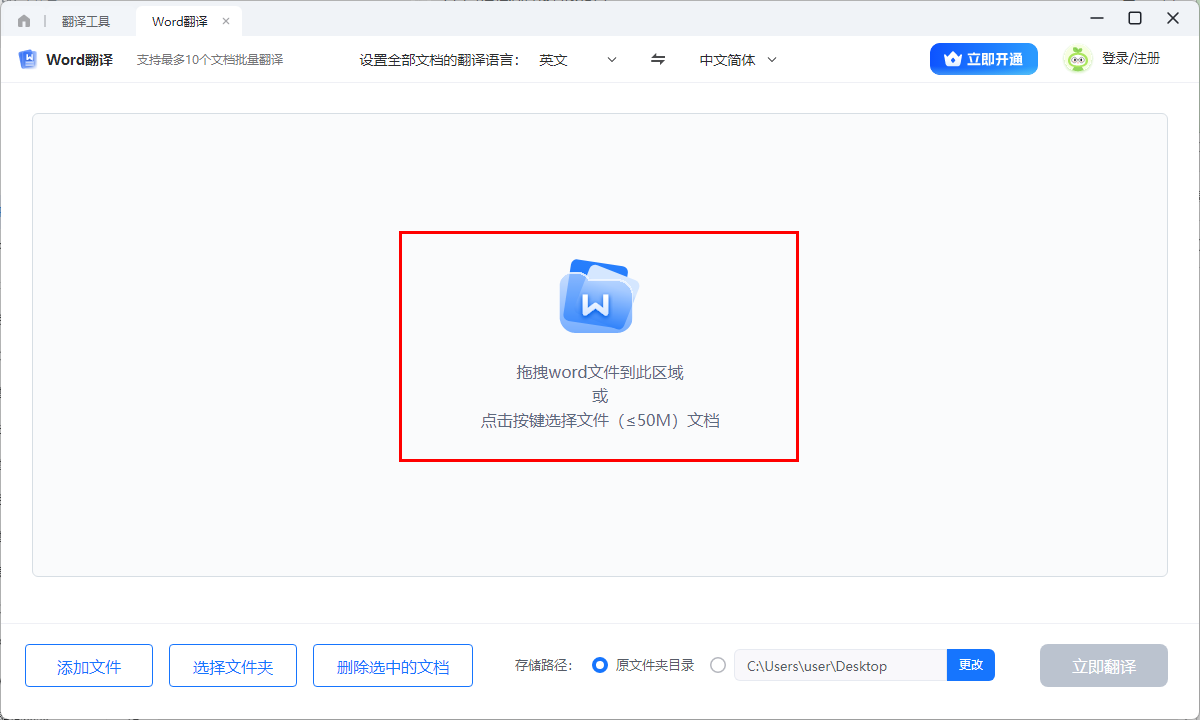Viewport: 1200px width, 720px height.
Task: Select the custom path radio button
Action: [x=718, y=665]
